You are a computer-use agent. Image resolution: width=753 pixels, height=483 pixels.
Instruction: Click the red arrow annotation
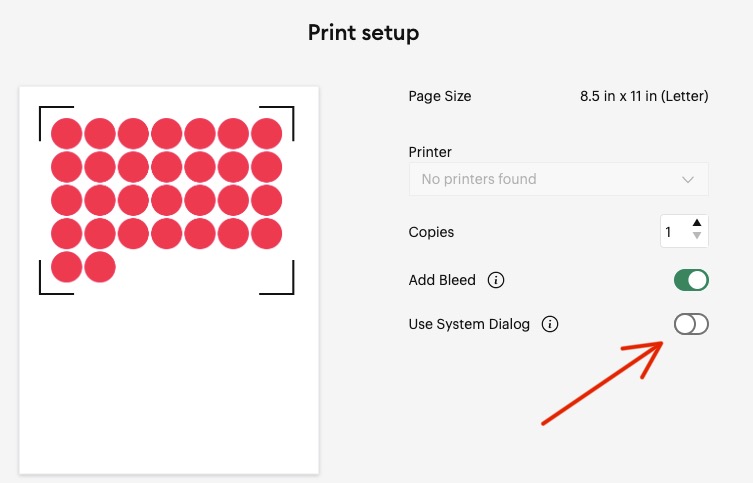point(600,383)
